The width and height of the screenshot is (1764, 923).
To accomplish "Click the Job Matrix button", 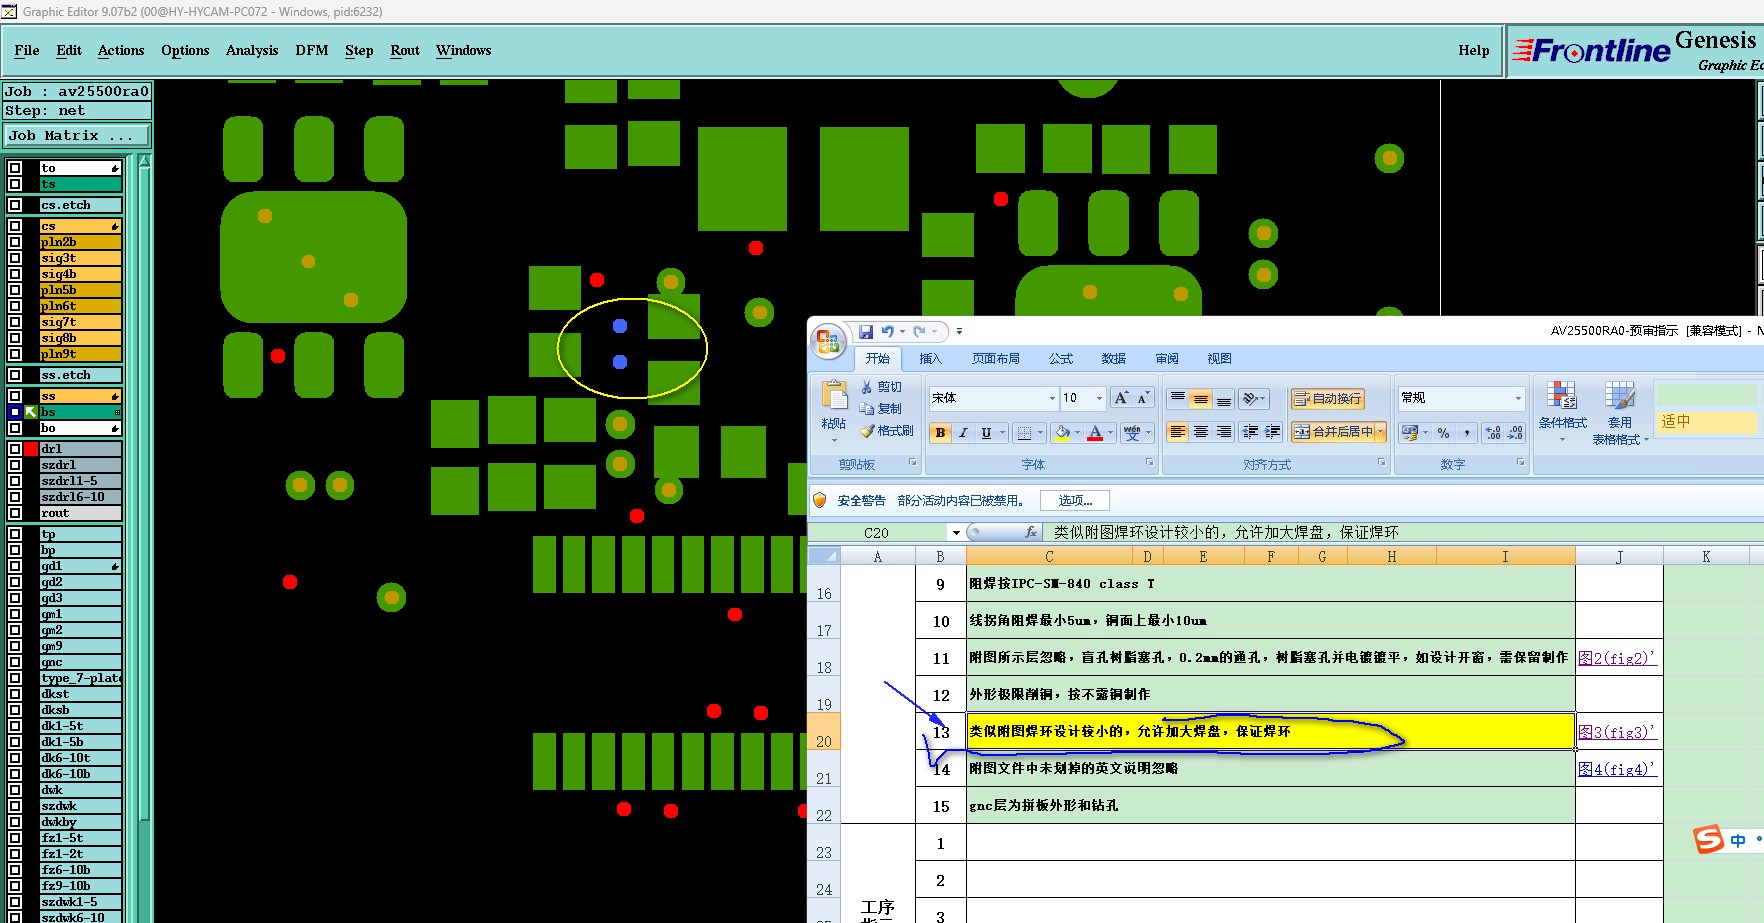I will [77, 136].
